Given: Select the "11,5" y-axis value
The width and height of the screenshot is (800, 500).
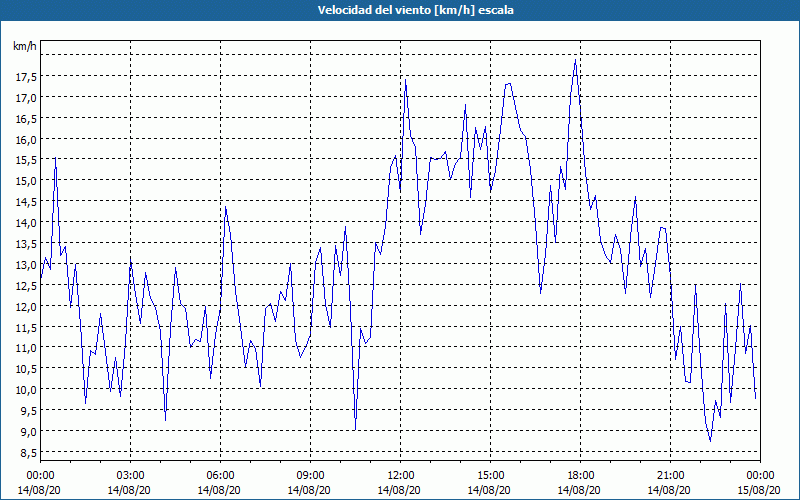Looking at the screenshot, I should point(26,327).
